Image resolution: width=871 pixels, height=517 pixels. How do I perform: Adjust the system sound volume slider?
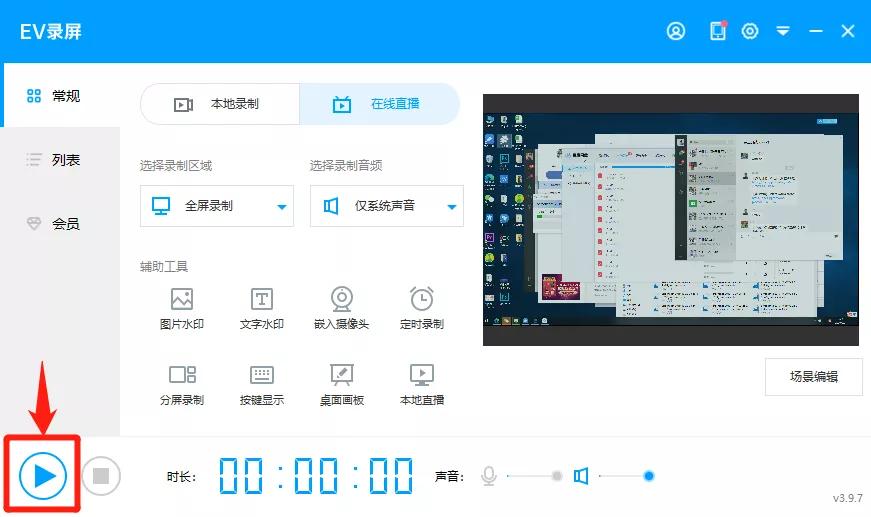pyautogui.click(x=627, y=476)
